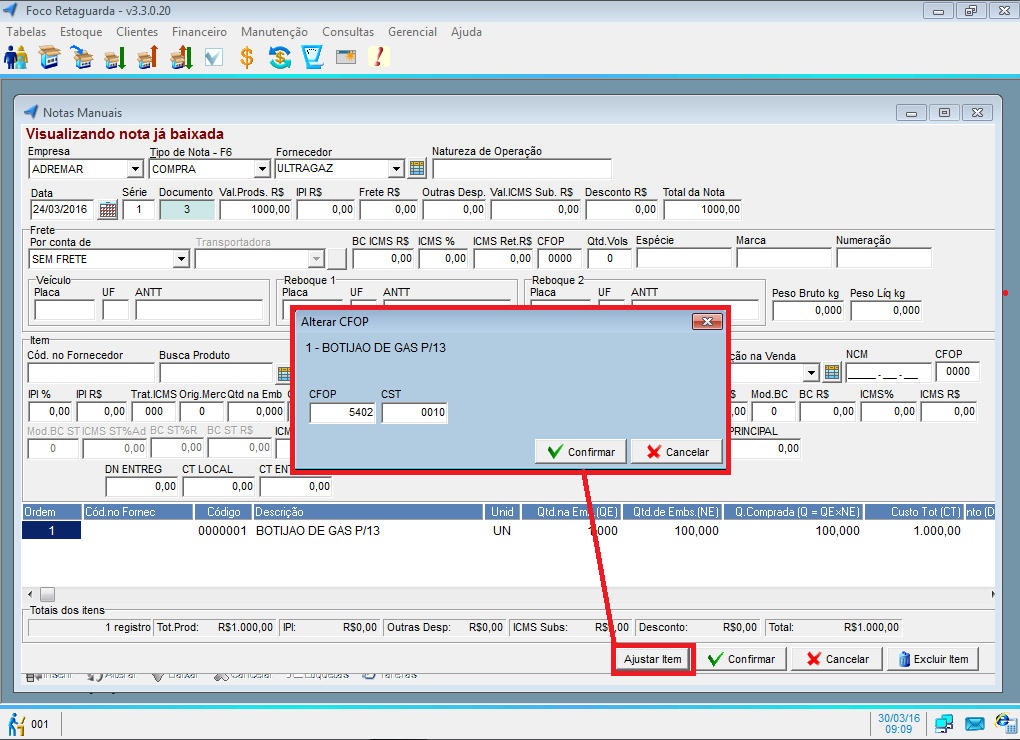Click the window with sun icon in toolbar
Image resolution: width=1020 pixels, height=740 pixels.
346,57
